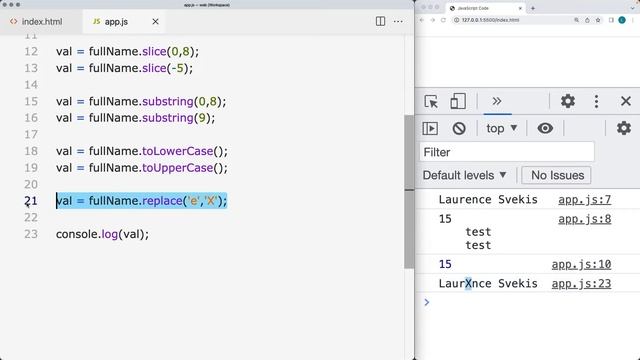Open a new browser tab
640x360 pixels.
(533, 8)
